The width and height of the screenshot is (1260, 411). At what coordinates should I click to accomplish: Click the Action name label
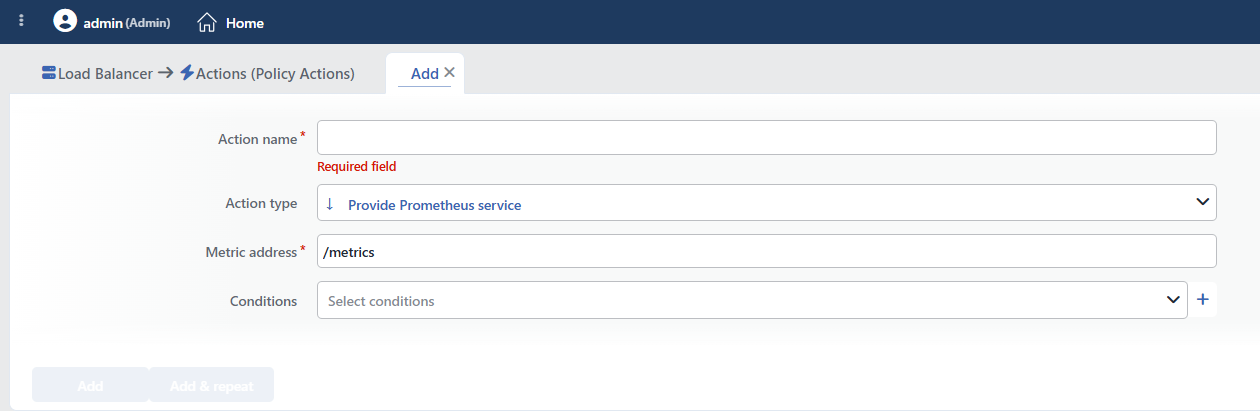(257, 139)
